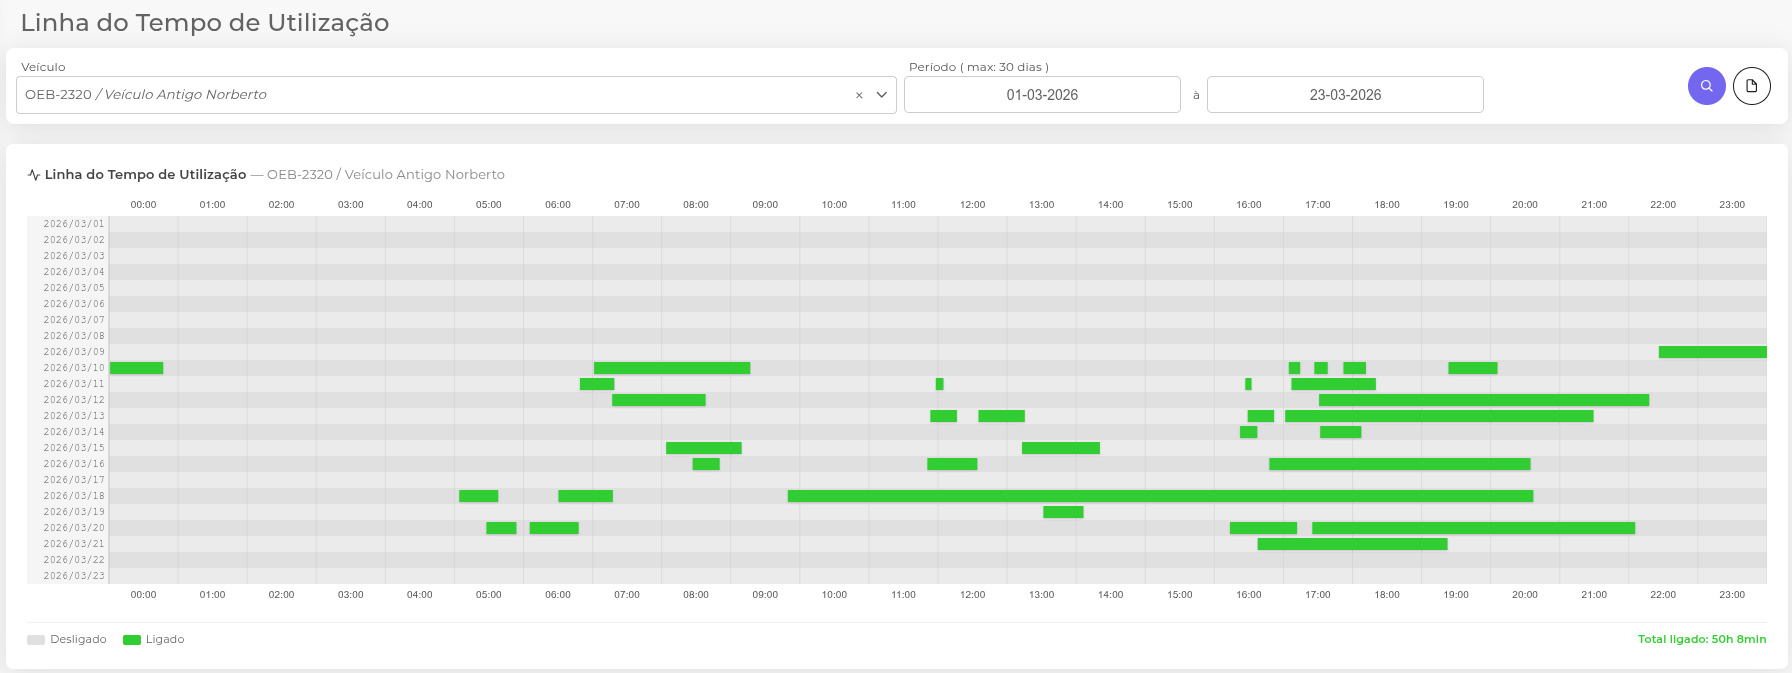The width and height of the screenshot is (1792, 673).
Task: Click the purple search button
Action: point(1706,86)
